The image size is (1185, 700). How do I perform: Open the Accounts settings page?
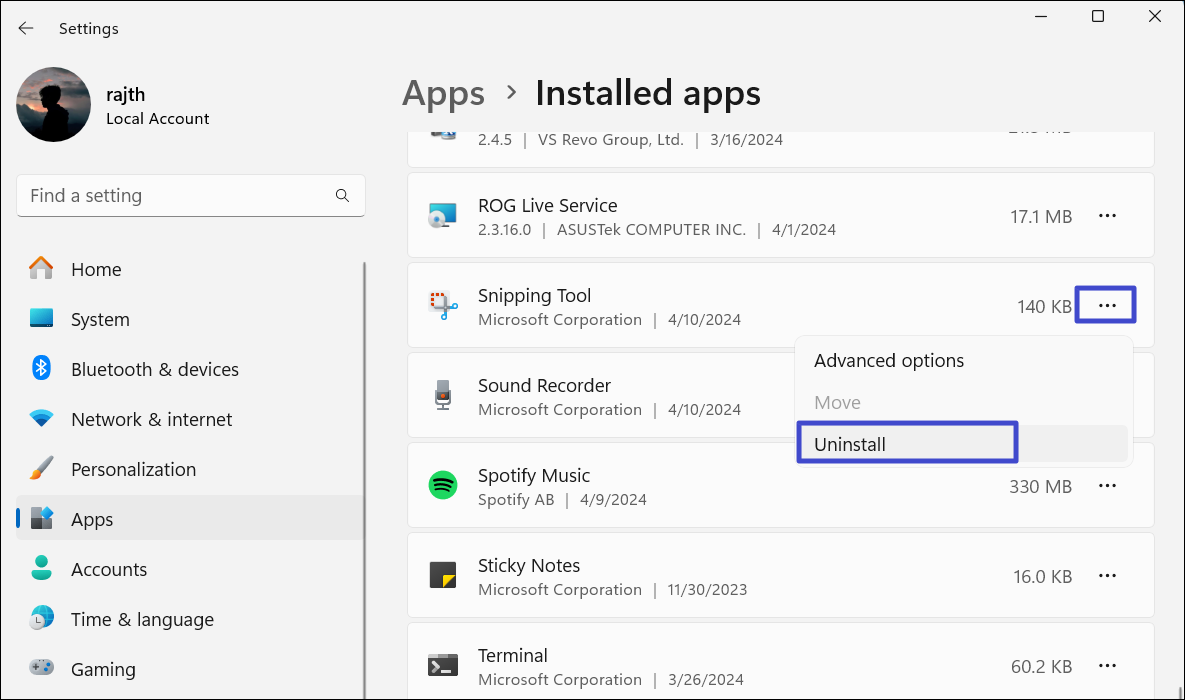109,570
